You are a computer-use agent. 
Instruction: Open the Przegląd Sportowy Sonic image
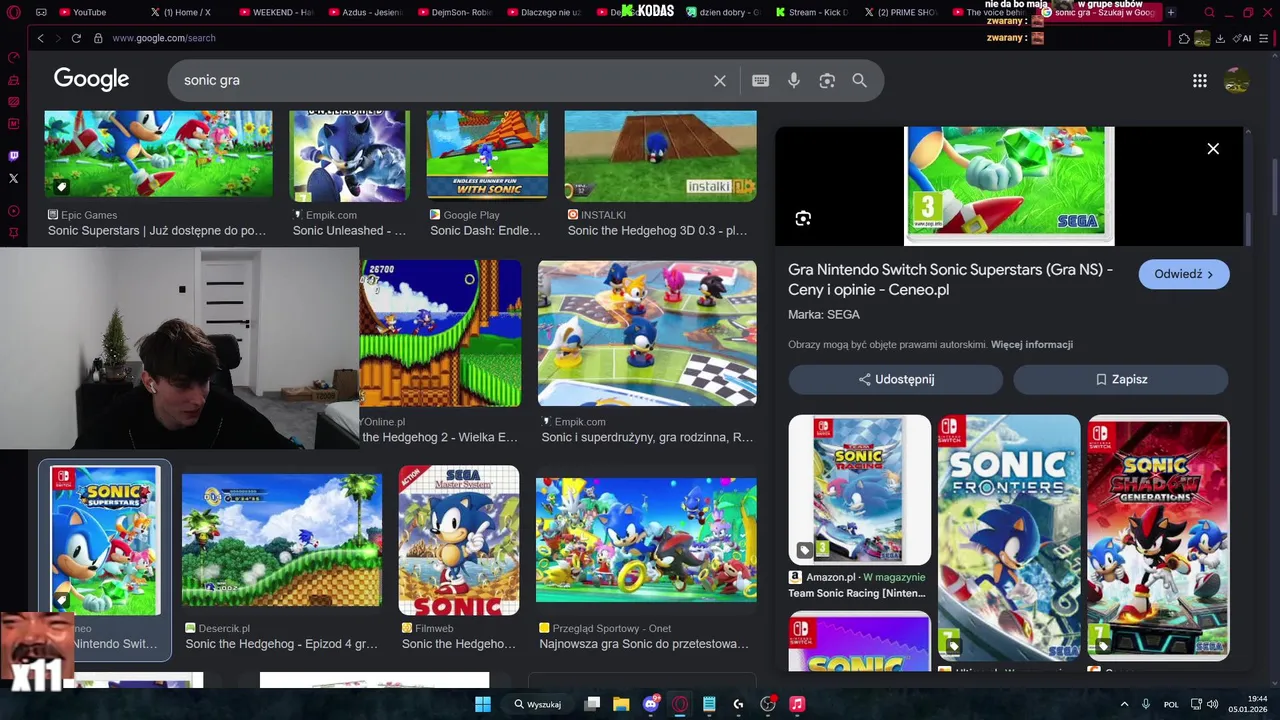coord(646,540)
